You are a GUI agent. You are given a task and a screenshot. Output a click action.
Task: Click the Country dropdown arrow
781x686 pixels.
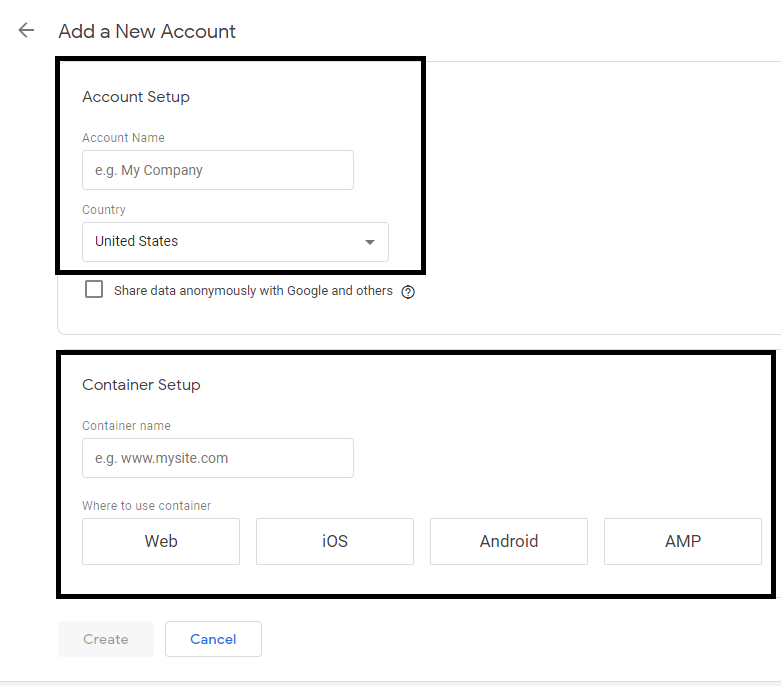point(370,242)
